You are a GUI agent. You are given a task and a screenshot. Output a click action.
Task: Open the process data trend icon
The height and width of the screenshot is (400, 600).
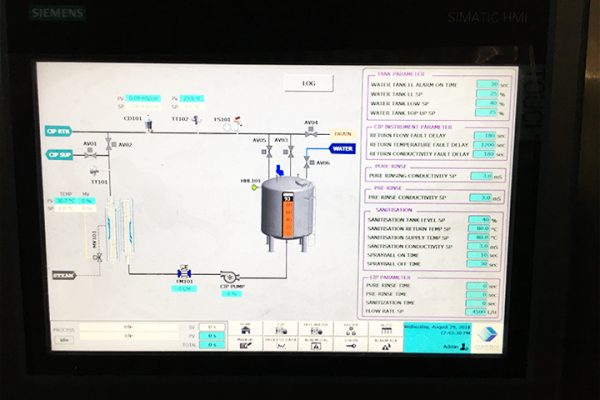pos(280,344)
